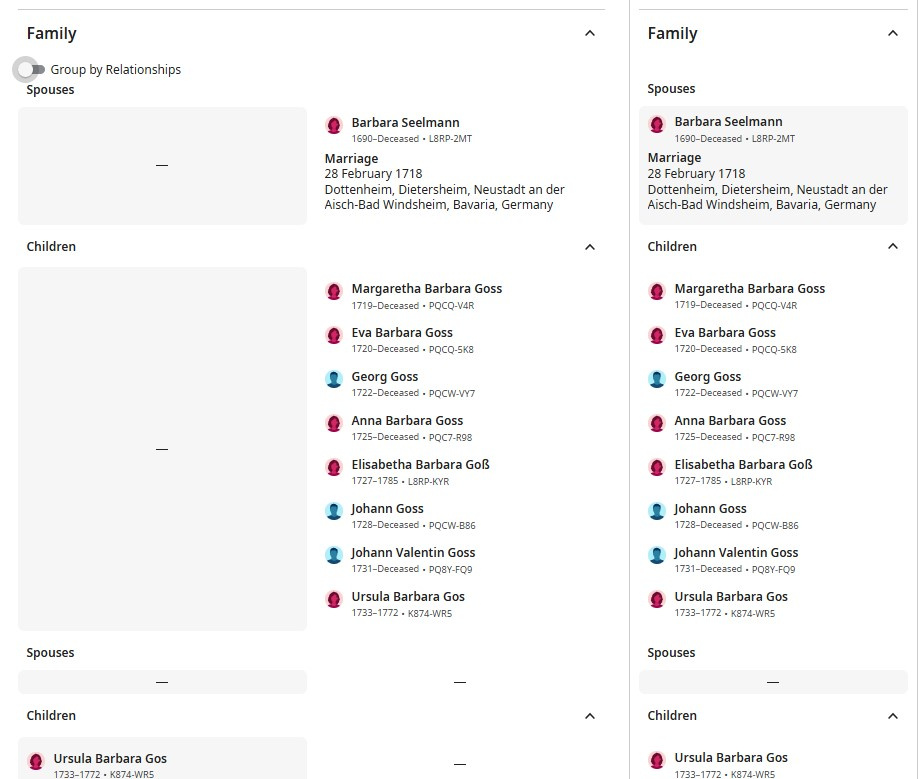
Task: Click Barbara Seelmann's avatar icon, left panel
Action: [334, 125]
